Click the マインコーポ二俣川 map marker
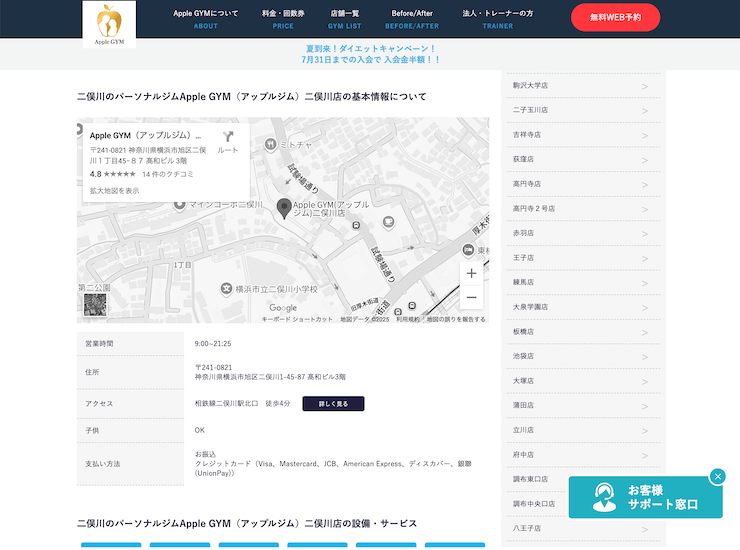This screenshot has height=550, width=740. click(179, 205)
